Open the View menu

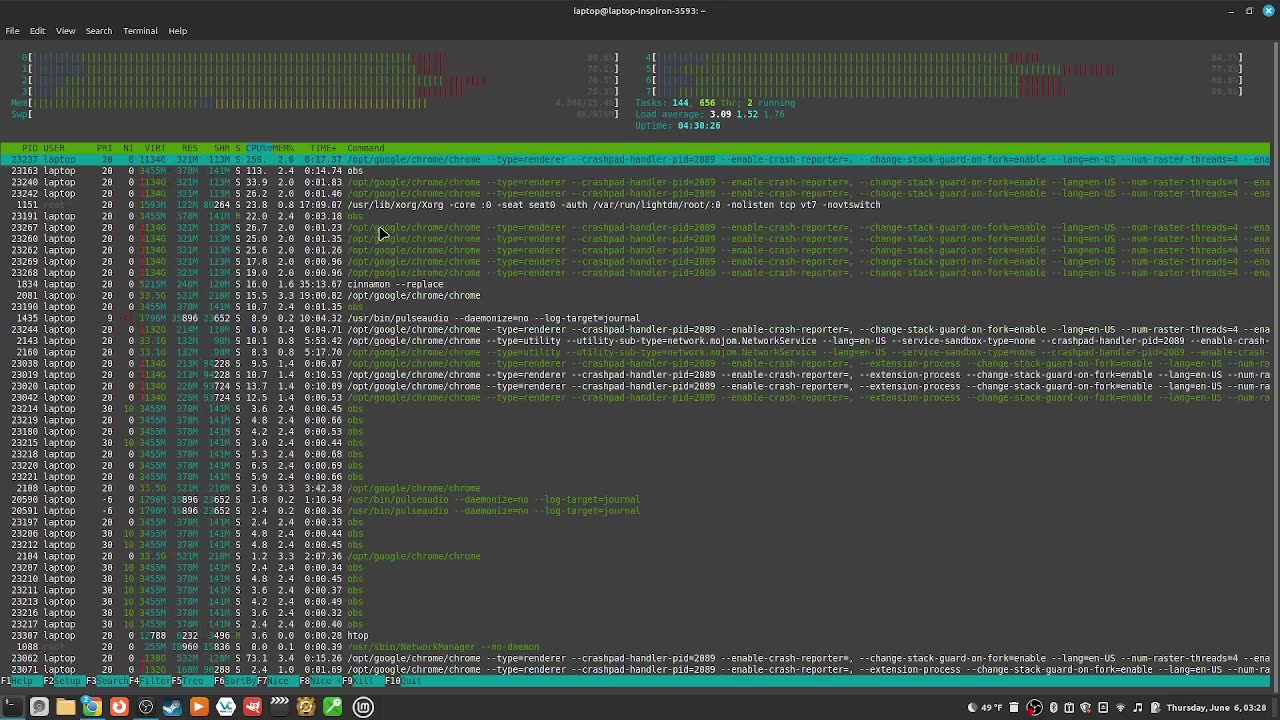pos(65,31)
